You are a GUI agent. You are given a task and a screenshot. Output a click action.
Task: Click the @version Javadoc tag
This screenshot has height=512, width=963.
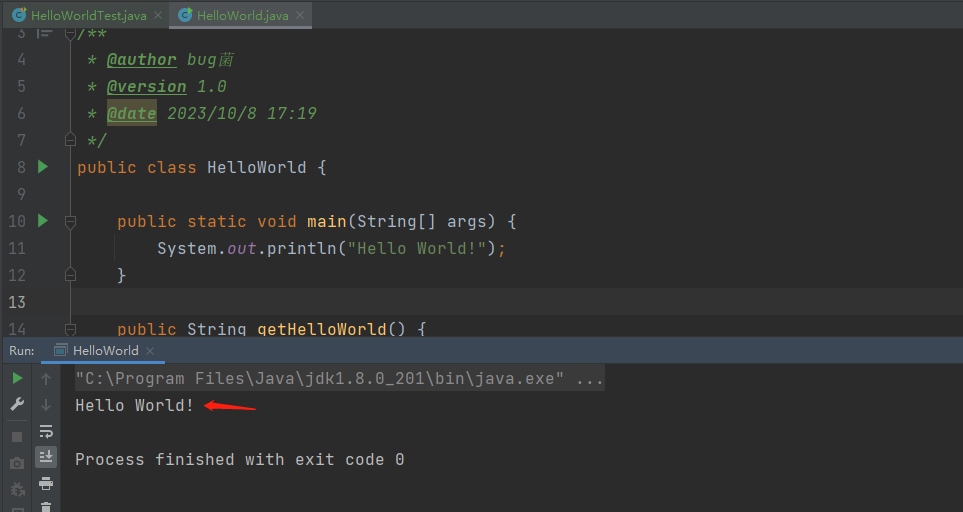click(146, 87)
